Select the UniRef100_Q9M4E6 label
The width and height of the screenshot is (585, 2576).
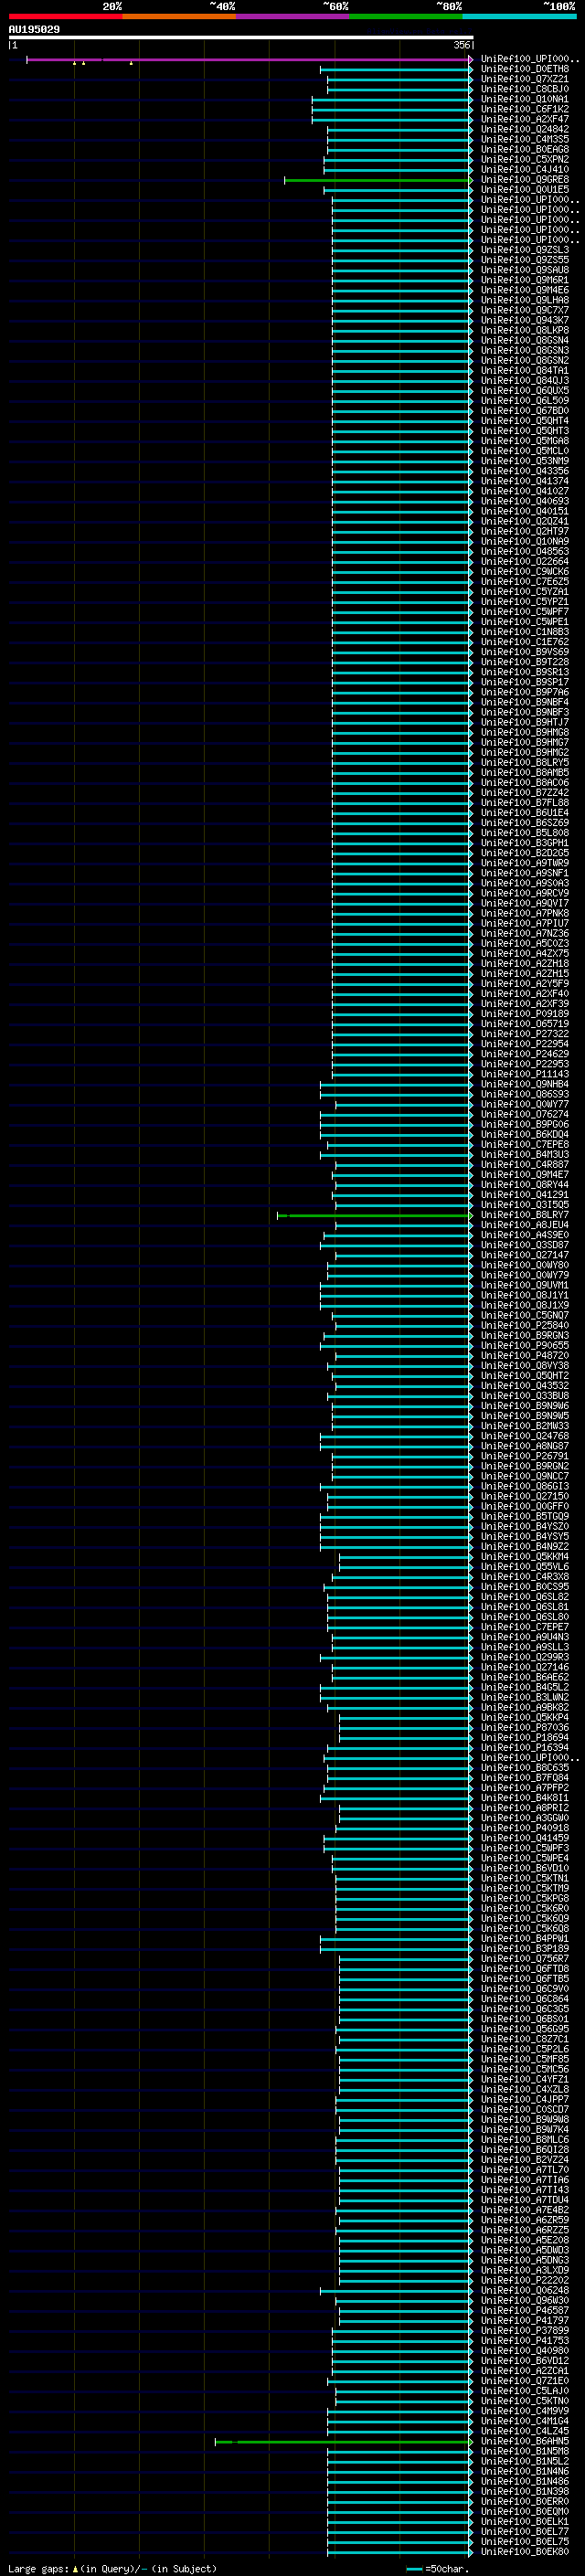tap(524, 290)
